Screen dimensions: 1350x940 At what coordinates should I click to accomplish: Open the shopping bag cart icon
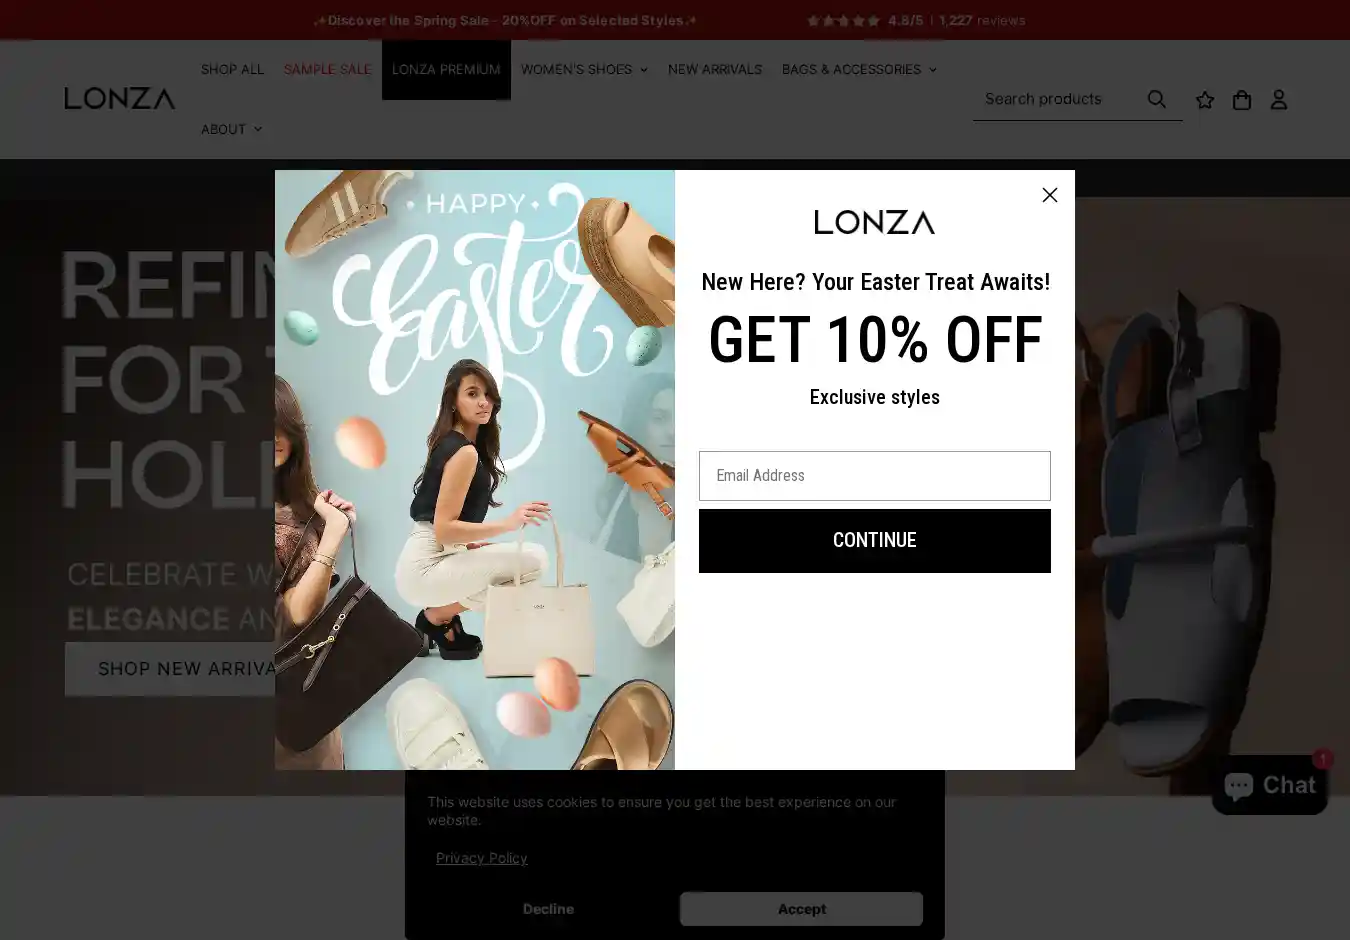pyautogui.click(x=1242, y=100)
